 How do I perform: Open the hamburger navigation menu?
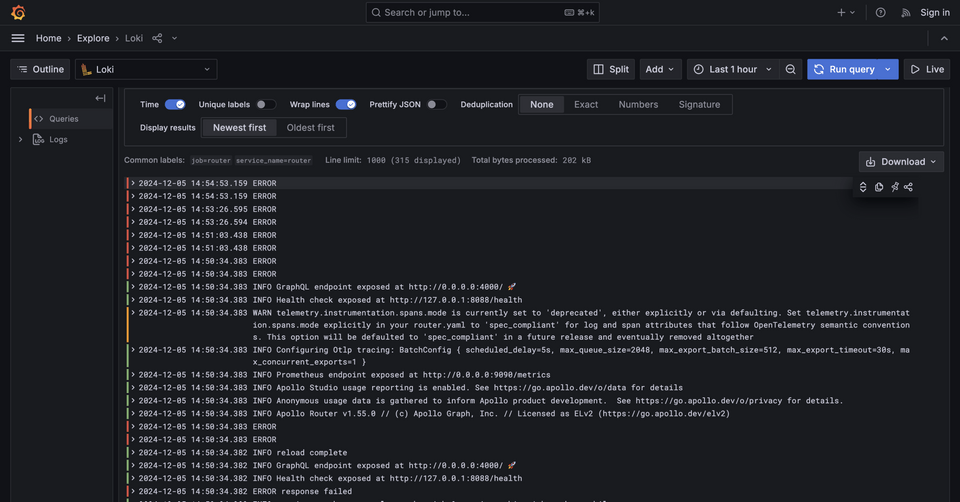pos(18,38)
